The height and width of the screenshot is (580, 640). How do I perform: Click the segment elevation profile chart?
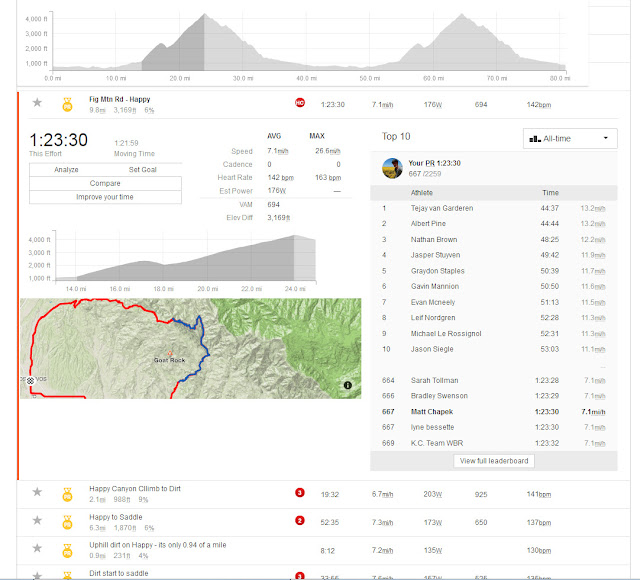[186, 258]
